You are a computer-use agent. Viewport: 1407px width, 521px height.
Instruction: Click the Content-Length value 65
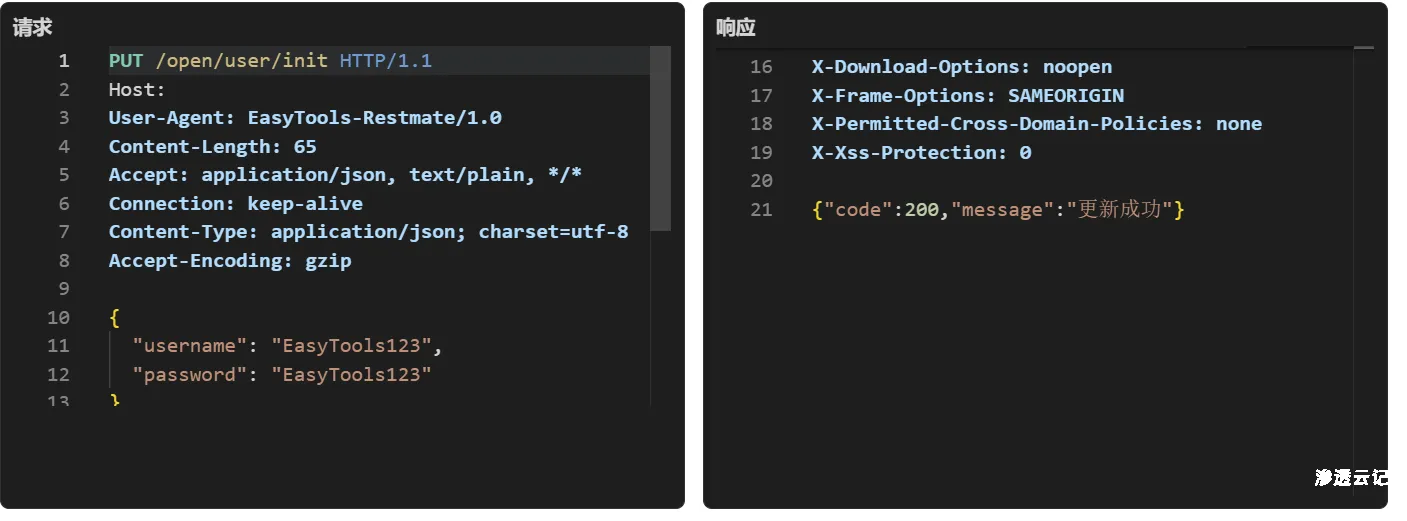click(x=305, y=147)
